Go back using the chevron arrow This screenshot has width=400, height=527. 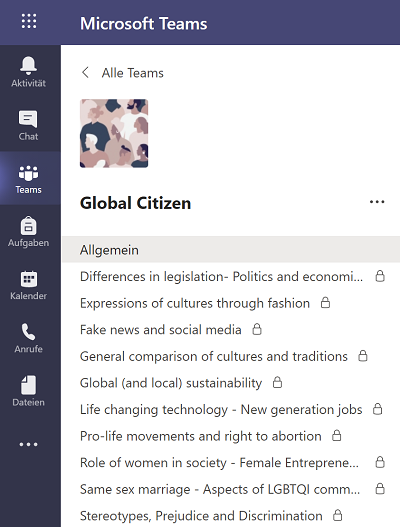[x=85, y=72]
